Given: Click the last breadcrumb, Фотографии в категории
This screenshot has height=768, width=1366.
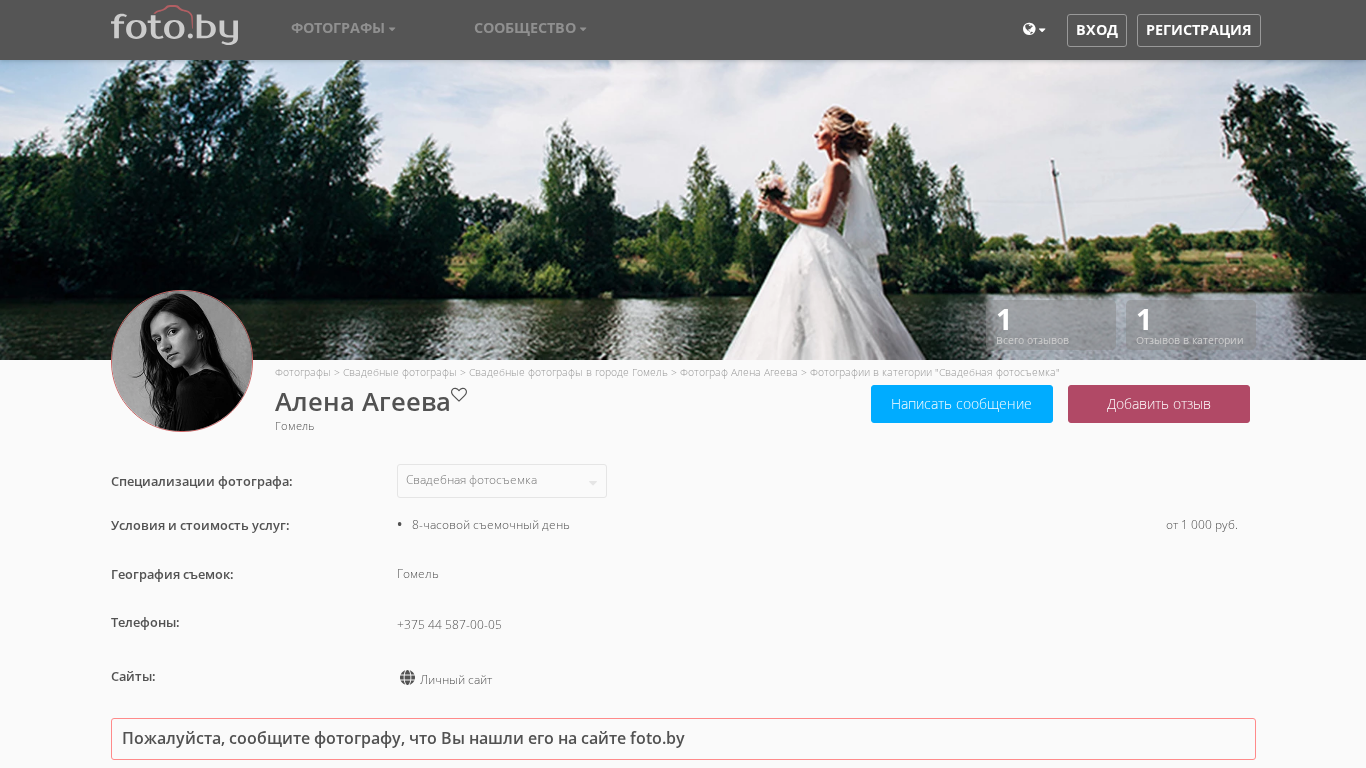Looking at the screenshot, I should coord(935,372).
